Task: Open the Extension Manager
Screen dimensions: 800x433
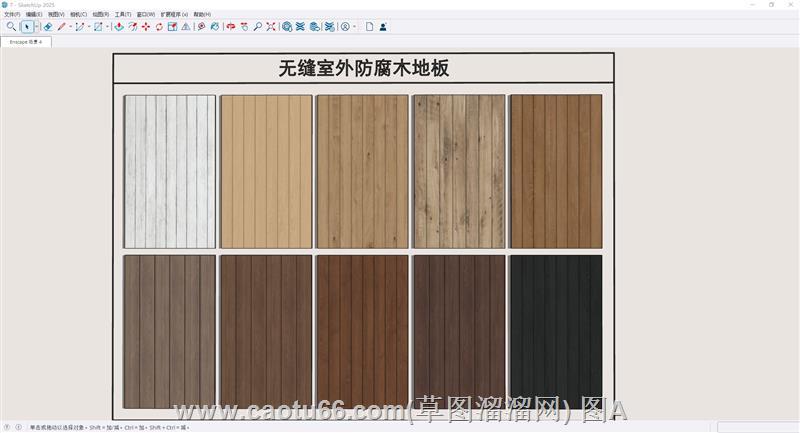Action: (330, 27)
